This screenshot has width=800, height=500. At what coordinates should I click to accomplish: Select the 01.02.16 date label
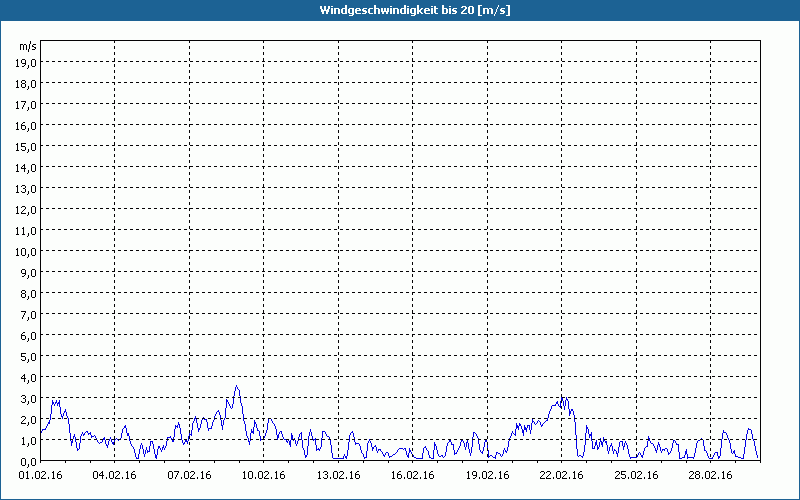tap(40, 476)
